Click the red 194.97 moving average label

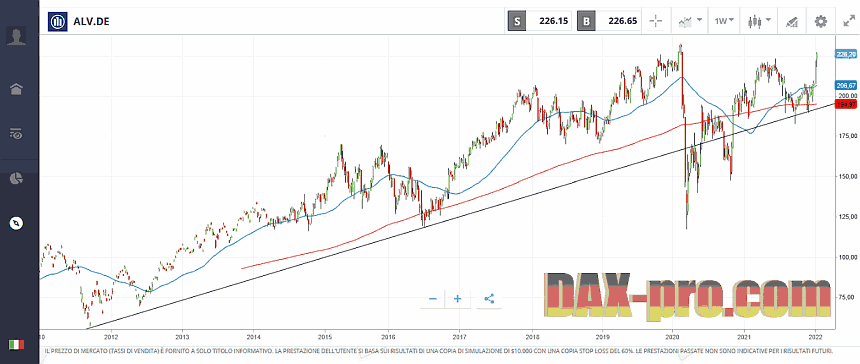pyautogui.click(x=846, y=104)
